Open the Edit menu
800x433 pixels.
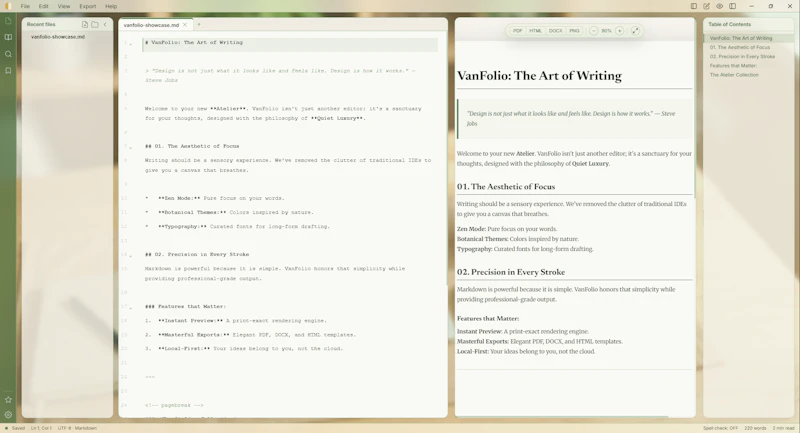coord(44,6)
